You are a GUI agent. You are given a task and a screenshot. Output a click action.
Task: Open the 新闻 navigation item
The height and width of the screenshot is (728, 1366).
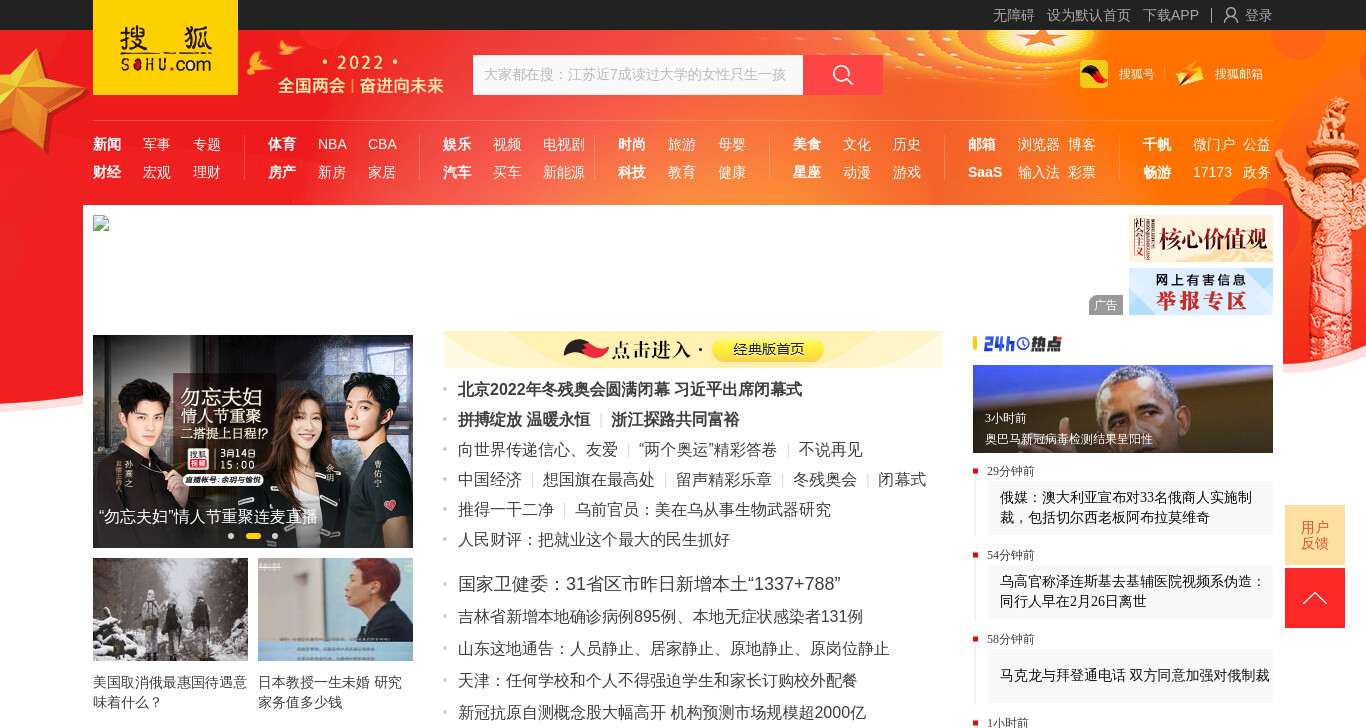point(107,144)
